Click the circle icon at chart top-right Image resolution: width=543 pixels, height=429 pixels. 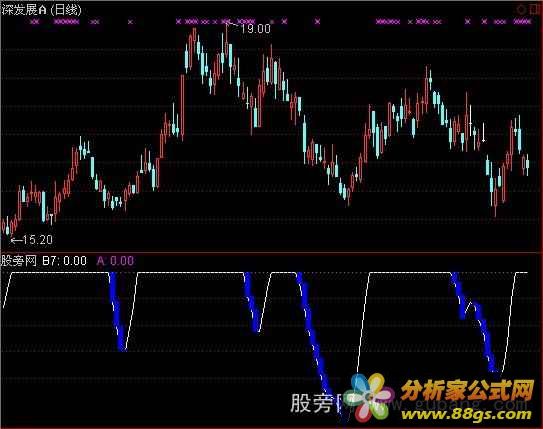point(522,10)
